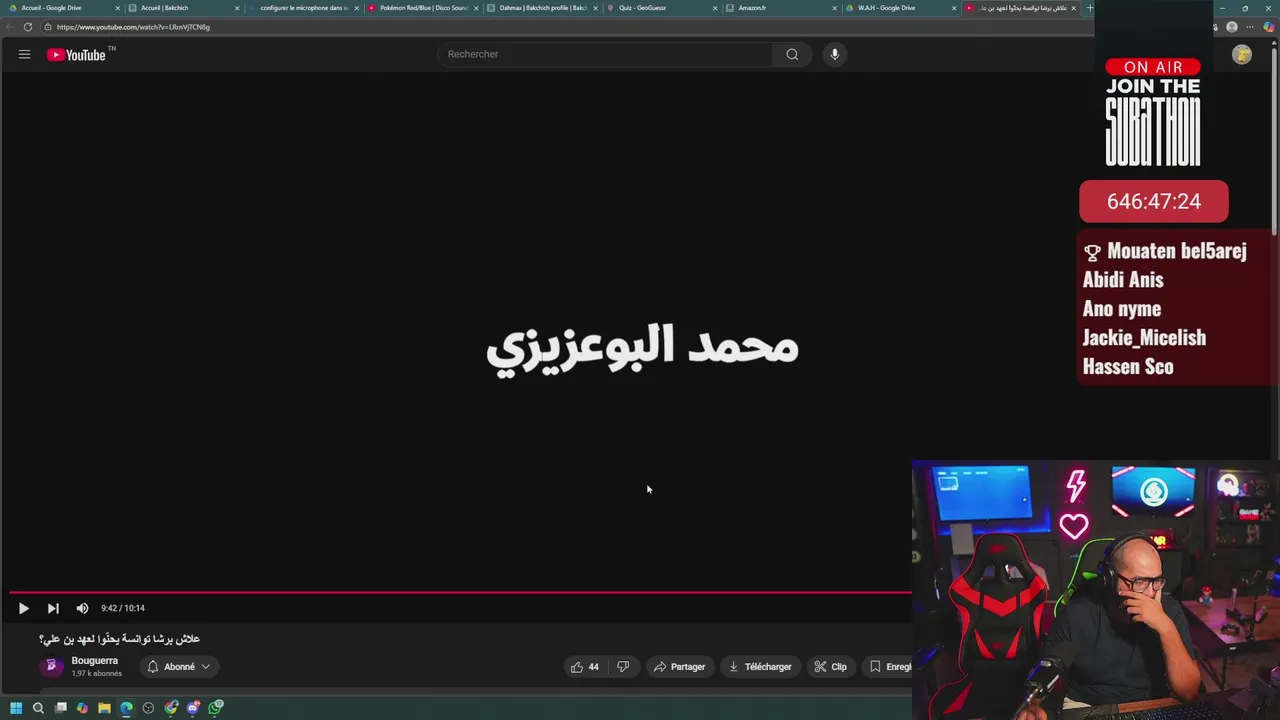
Task: Click the 9:42 / 10:14 time display
Action: 123,608
